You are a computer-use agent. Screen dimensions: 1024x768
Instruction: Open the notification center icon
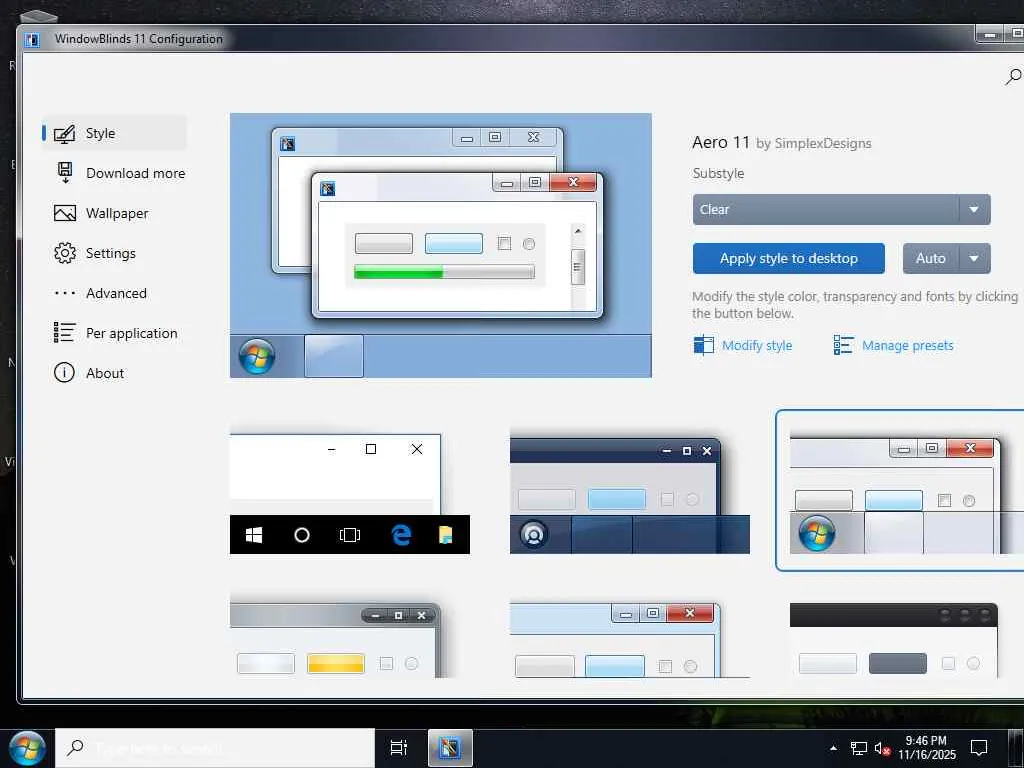point(979,748)
